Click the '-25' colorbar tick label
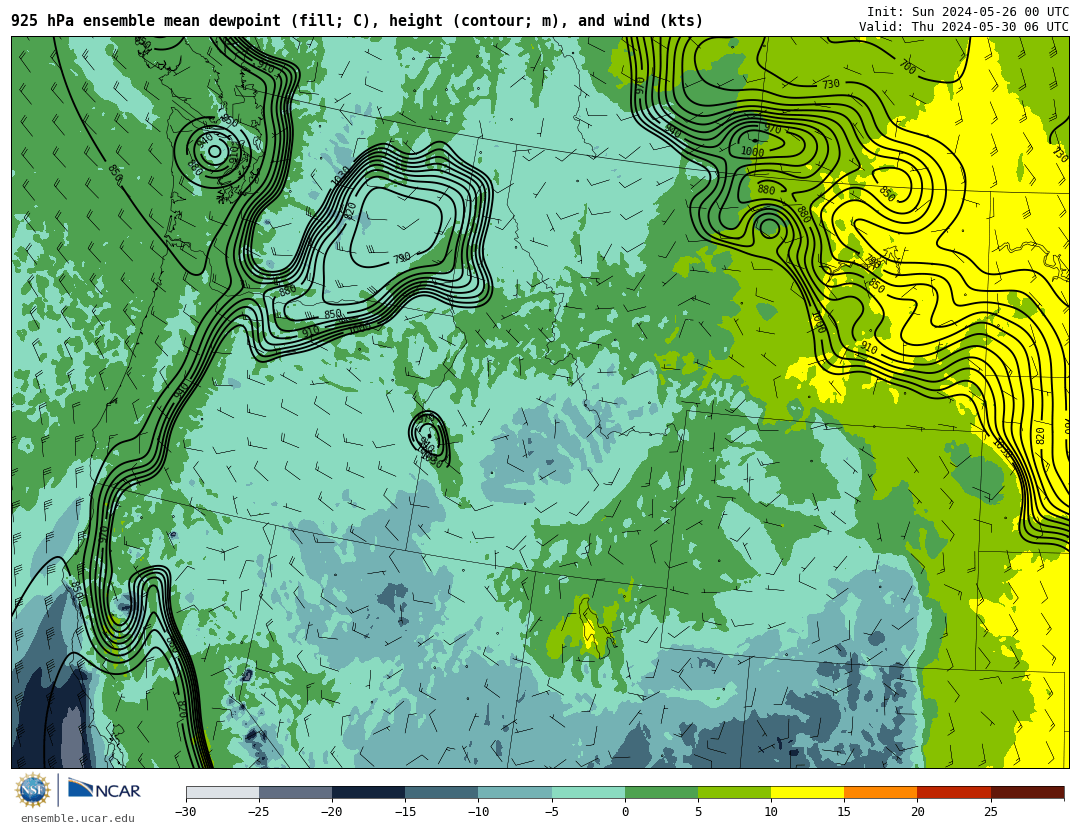Screen dimensions: 1080x831 (x=258, y=812)
